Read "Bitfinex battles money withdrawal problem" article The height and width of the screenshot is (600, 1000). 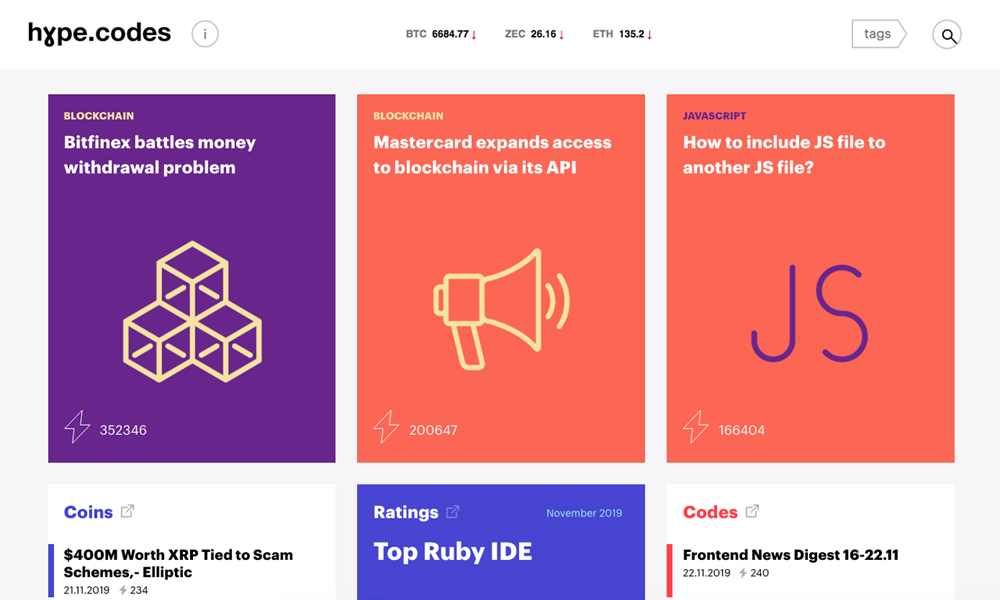click(x=159, y=155)
